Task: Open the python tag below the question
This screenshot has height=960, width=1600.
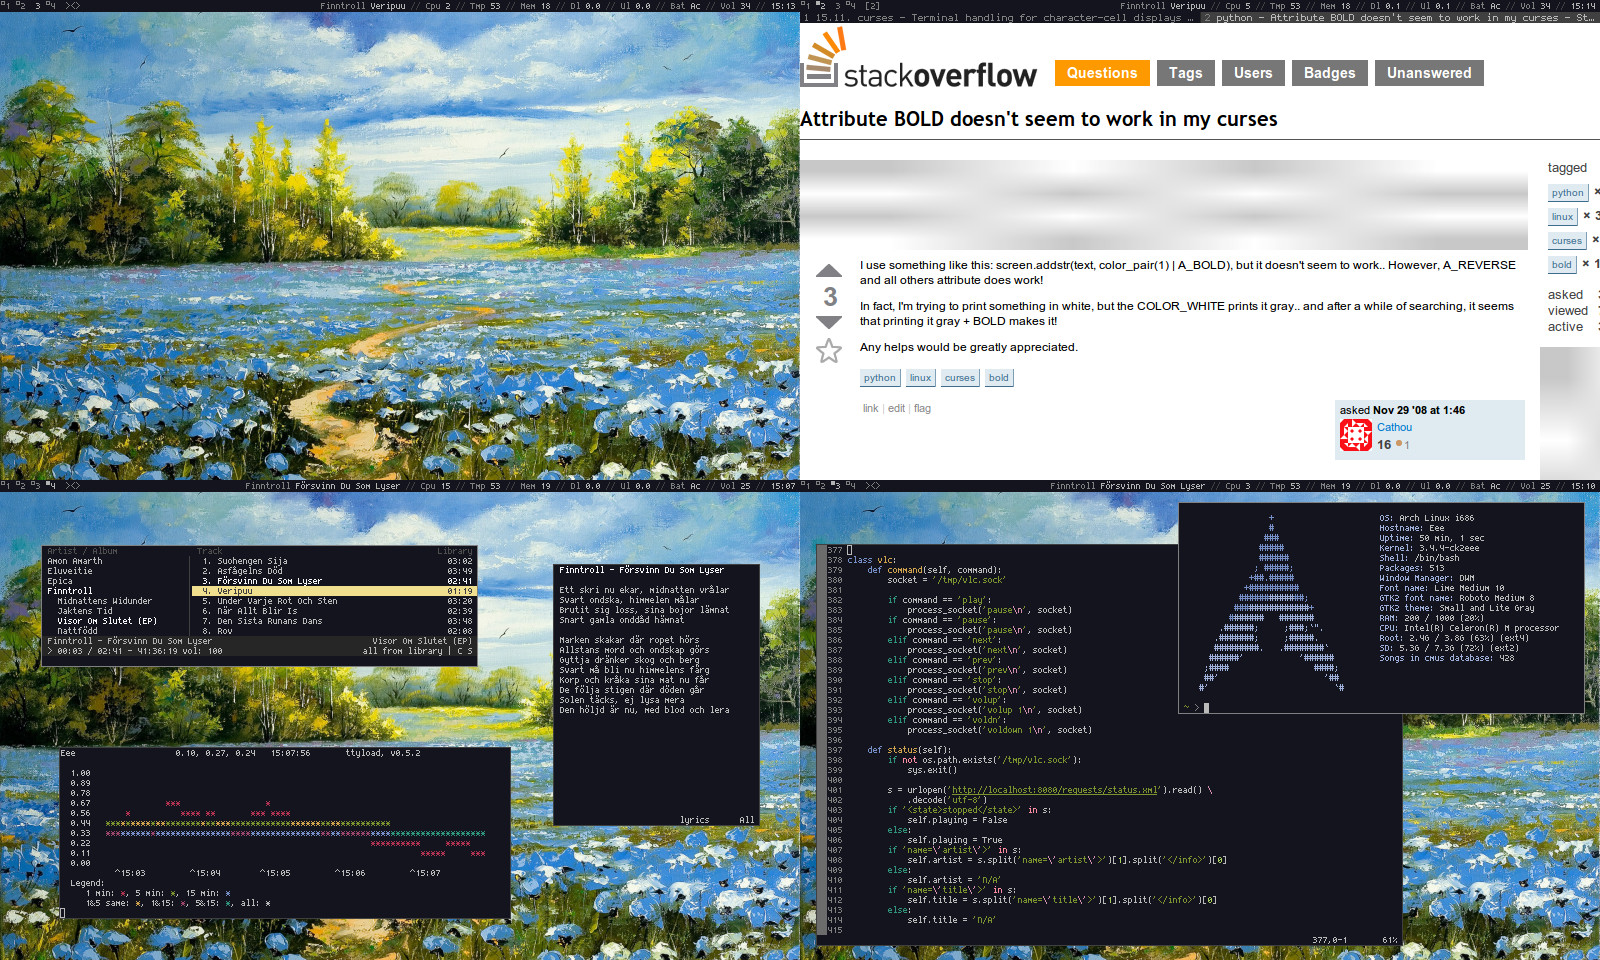Action: [x=879, y=378]
